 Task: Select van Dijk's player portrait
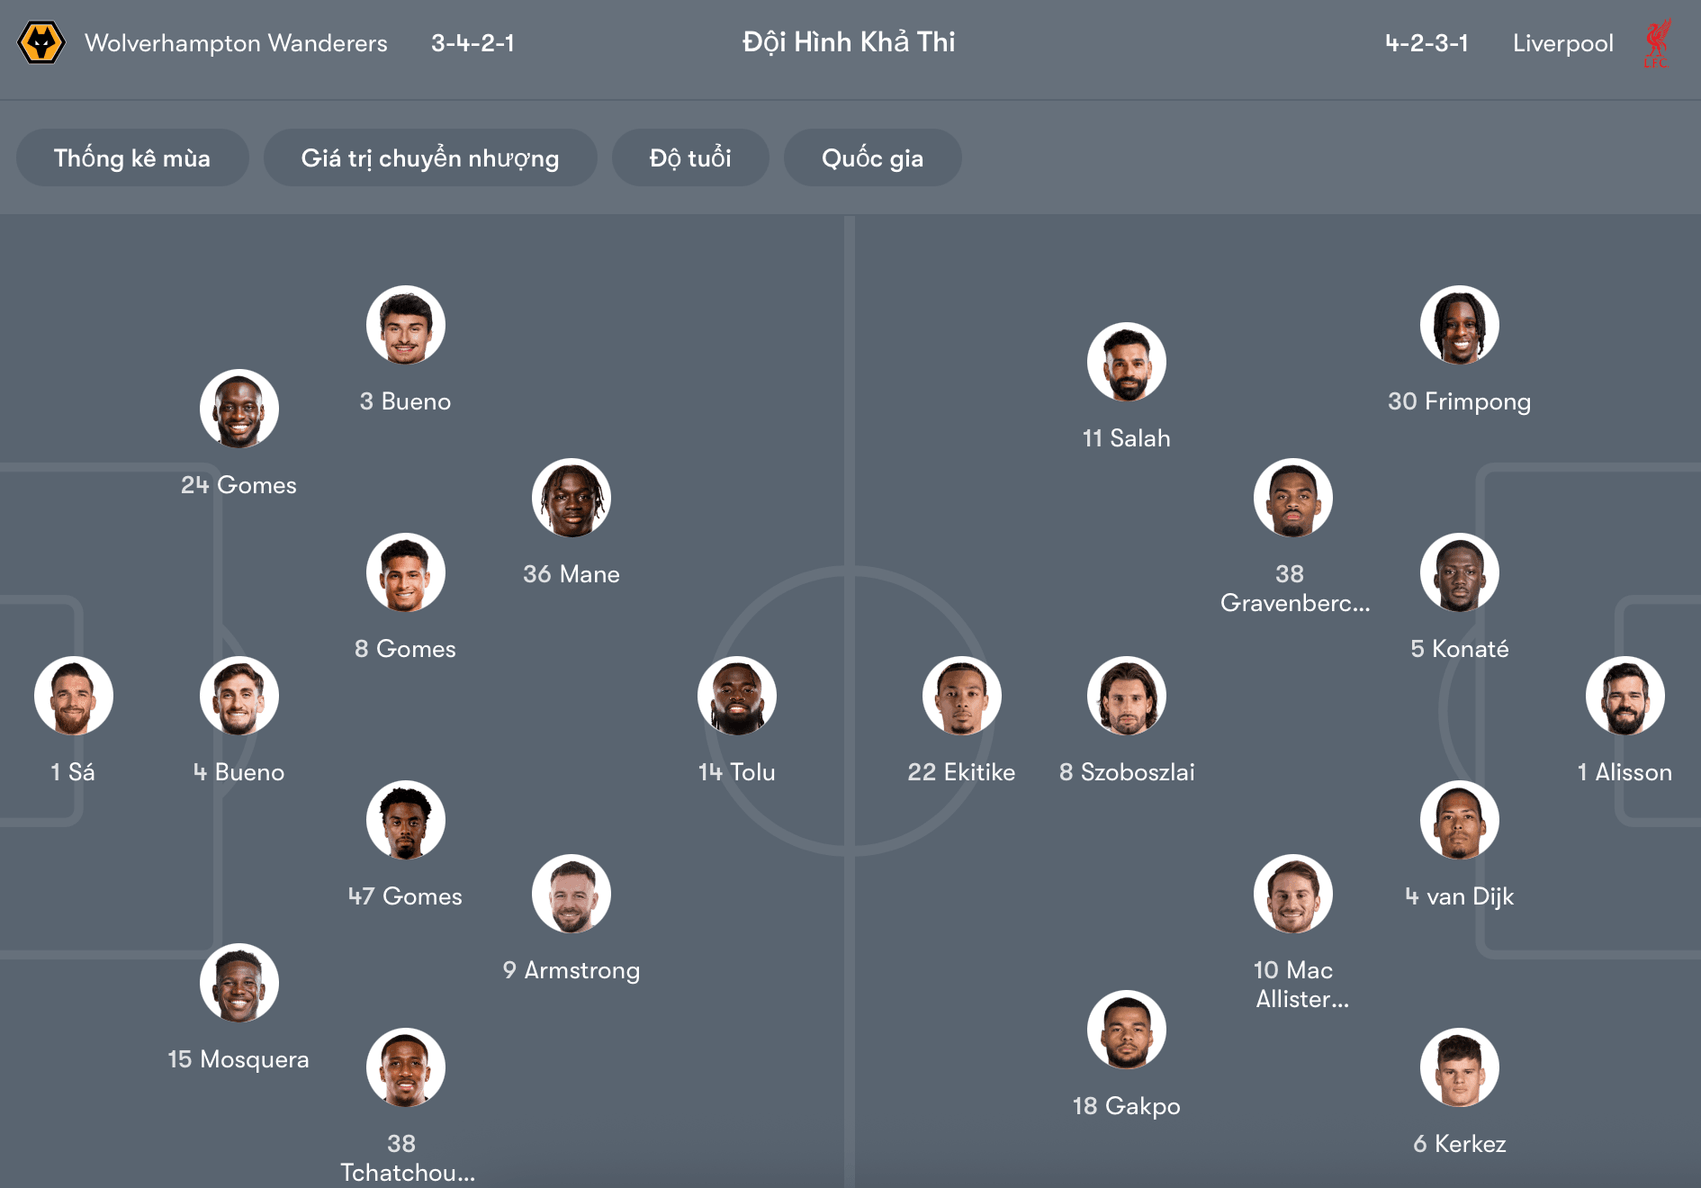pyautogui.click(x=1459, y=819)
